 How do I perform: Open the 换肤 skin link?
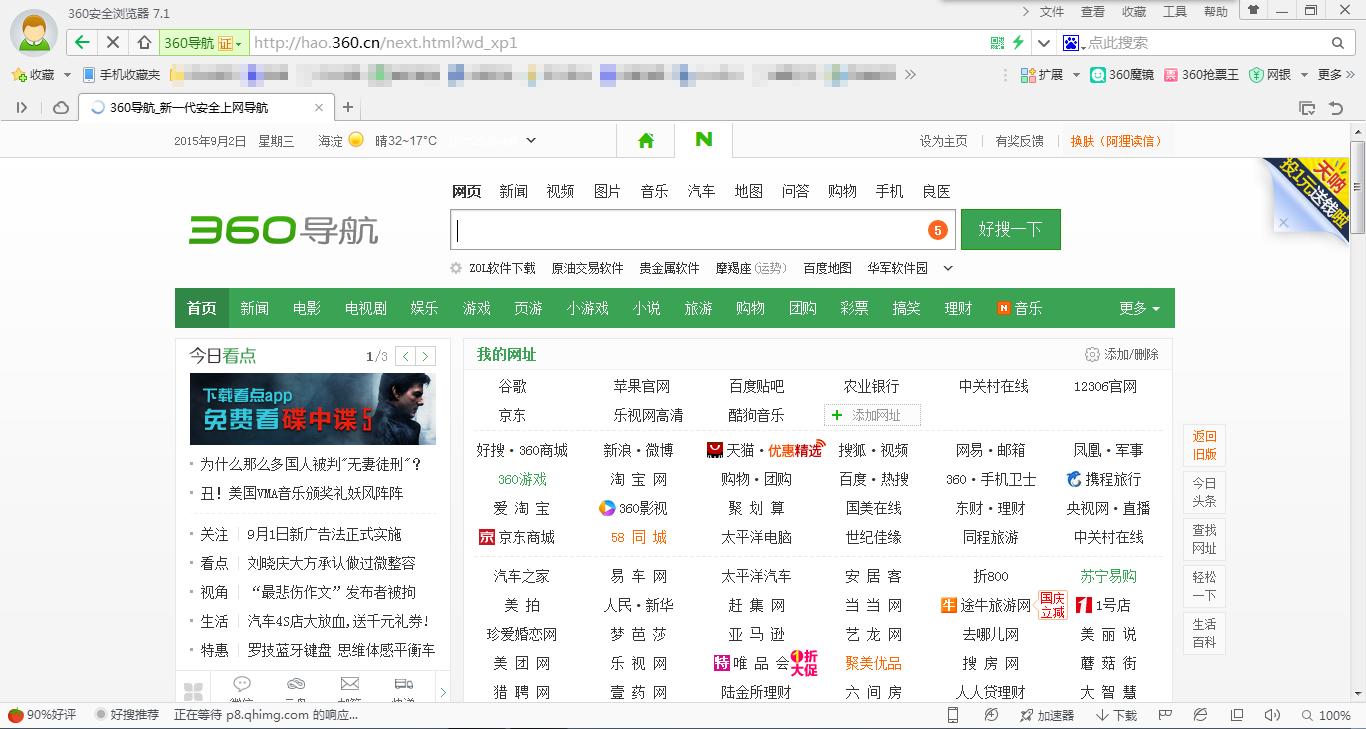tap(1116, 141)
